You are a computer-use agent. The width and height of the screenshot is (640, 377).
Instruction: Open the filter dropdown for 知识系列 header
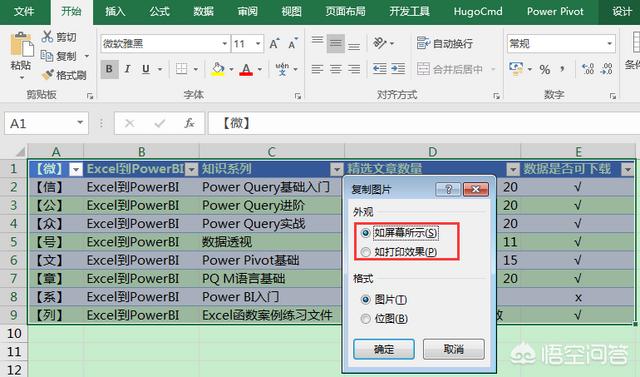tap(337, 169)
